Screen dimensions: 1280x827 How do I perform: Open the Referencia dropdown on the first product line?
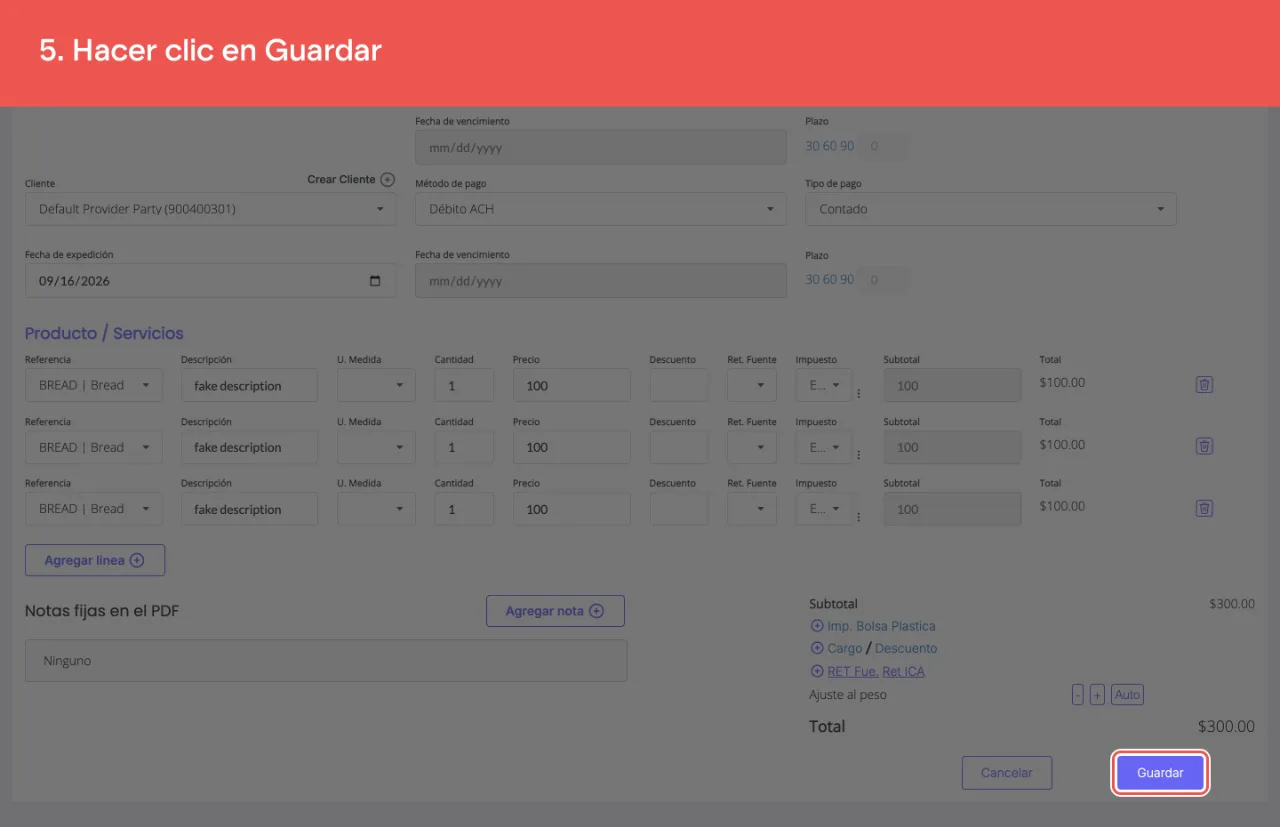pyautogui.click(x=94, y=385)
